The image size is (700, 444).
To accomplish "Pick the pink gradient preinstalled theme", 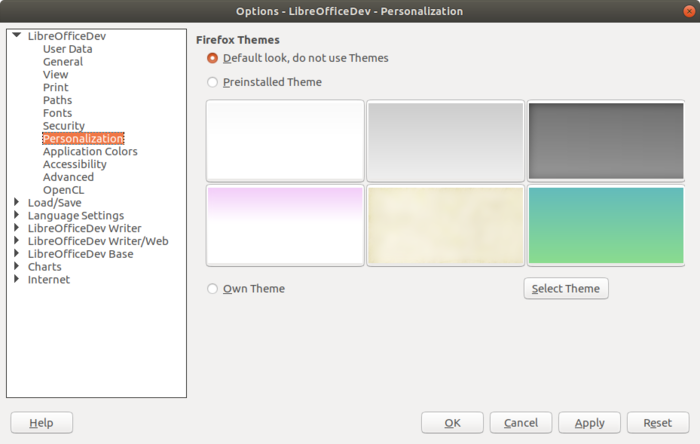I will (285, 225).
